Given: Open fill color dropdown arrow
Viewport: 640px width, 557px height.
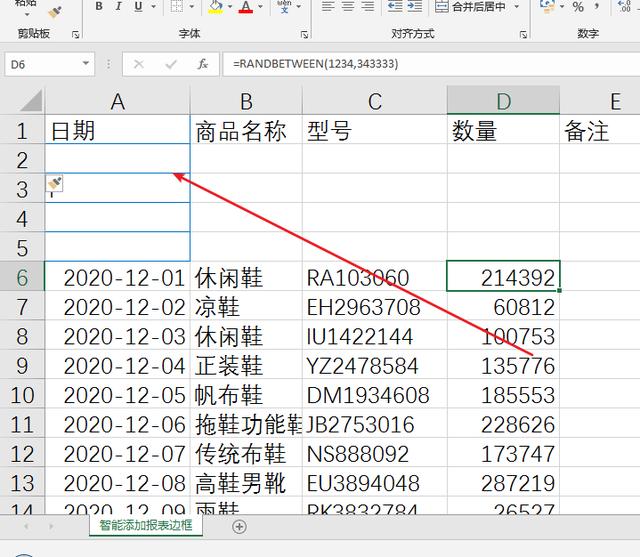Looking at the screenshot, I should tap(230, 7).
